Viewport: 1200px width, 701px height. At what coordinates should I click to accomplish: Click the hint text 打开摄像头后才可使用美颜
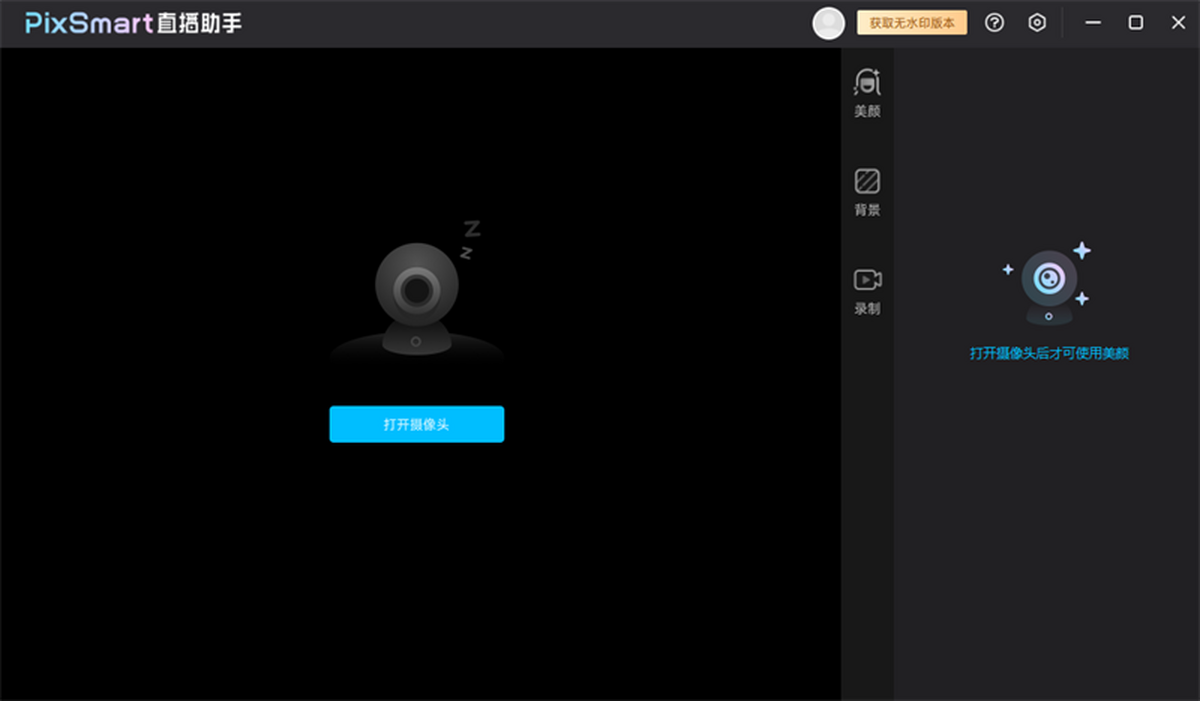1050,353
